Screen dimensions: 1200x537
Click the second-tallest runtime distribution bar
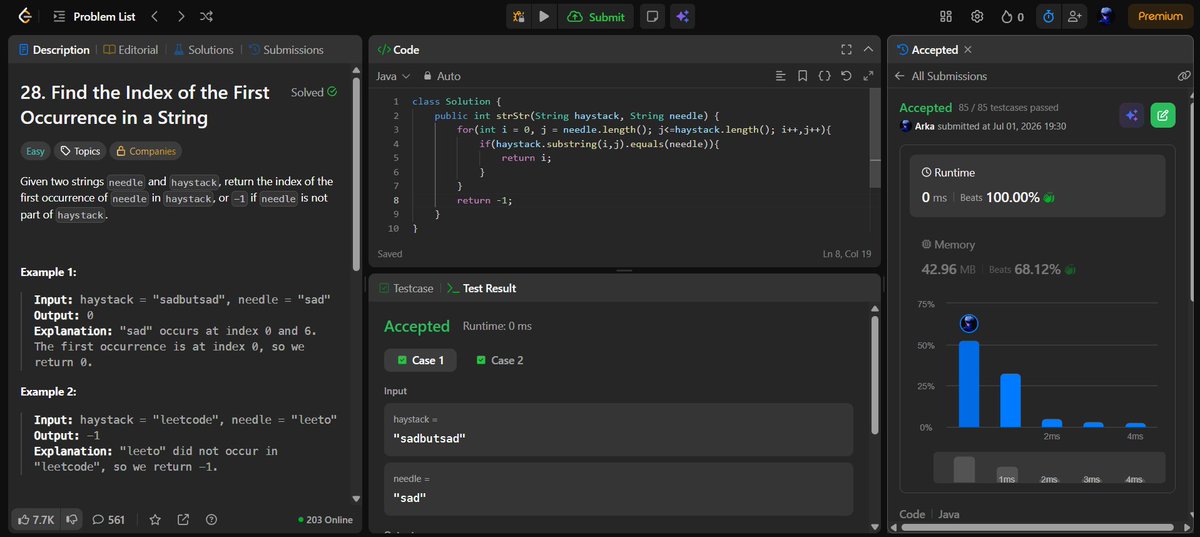[x=1010, y=401]
